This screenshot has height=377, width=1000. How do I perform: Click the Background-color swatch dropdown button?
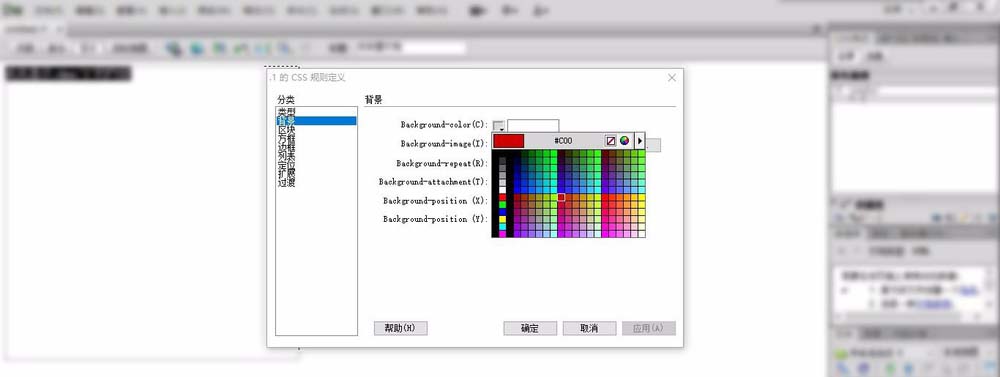click(x=499, y=126)
